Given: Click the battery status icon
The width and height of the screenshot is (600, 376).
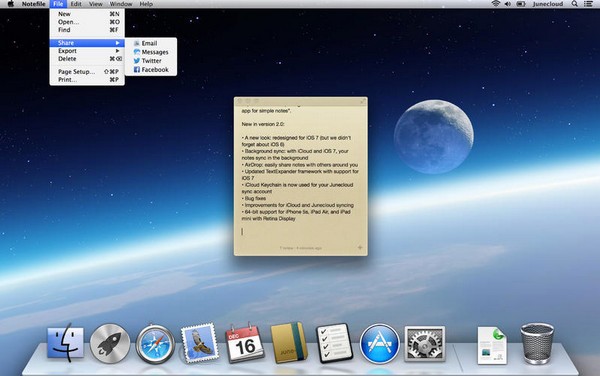Looking at the screenshot, I should (520, 4).
